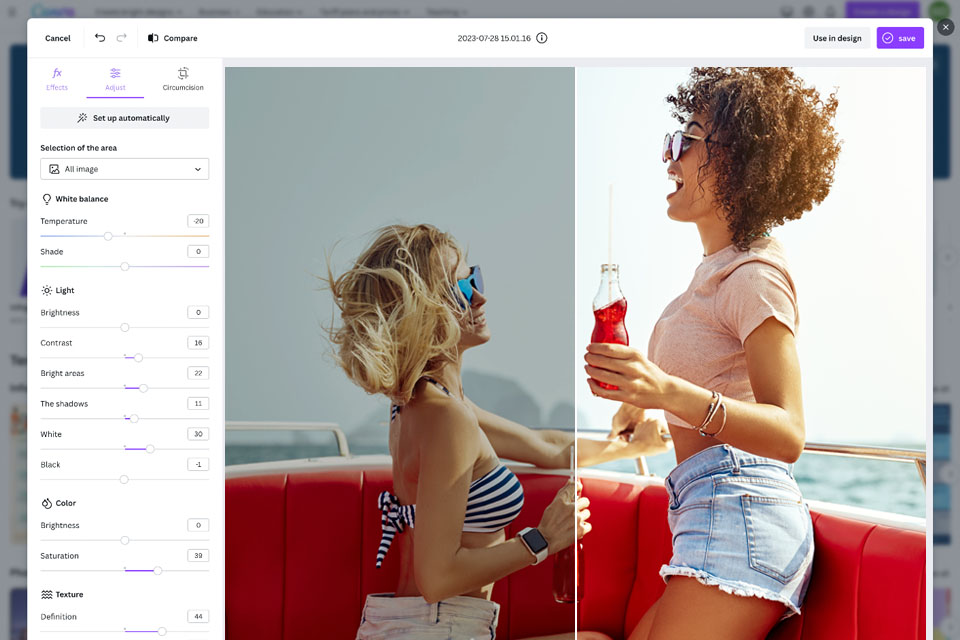This screenshot has height=640, width=960.
Task: Click the Saturation label
Action: click(x=59, y=555)
